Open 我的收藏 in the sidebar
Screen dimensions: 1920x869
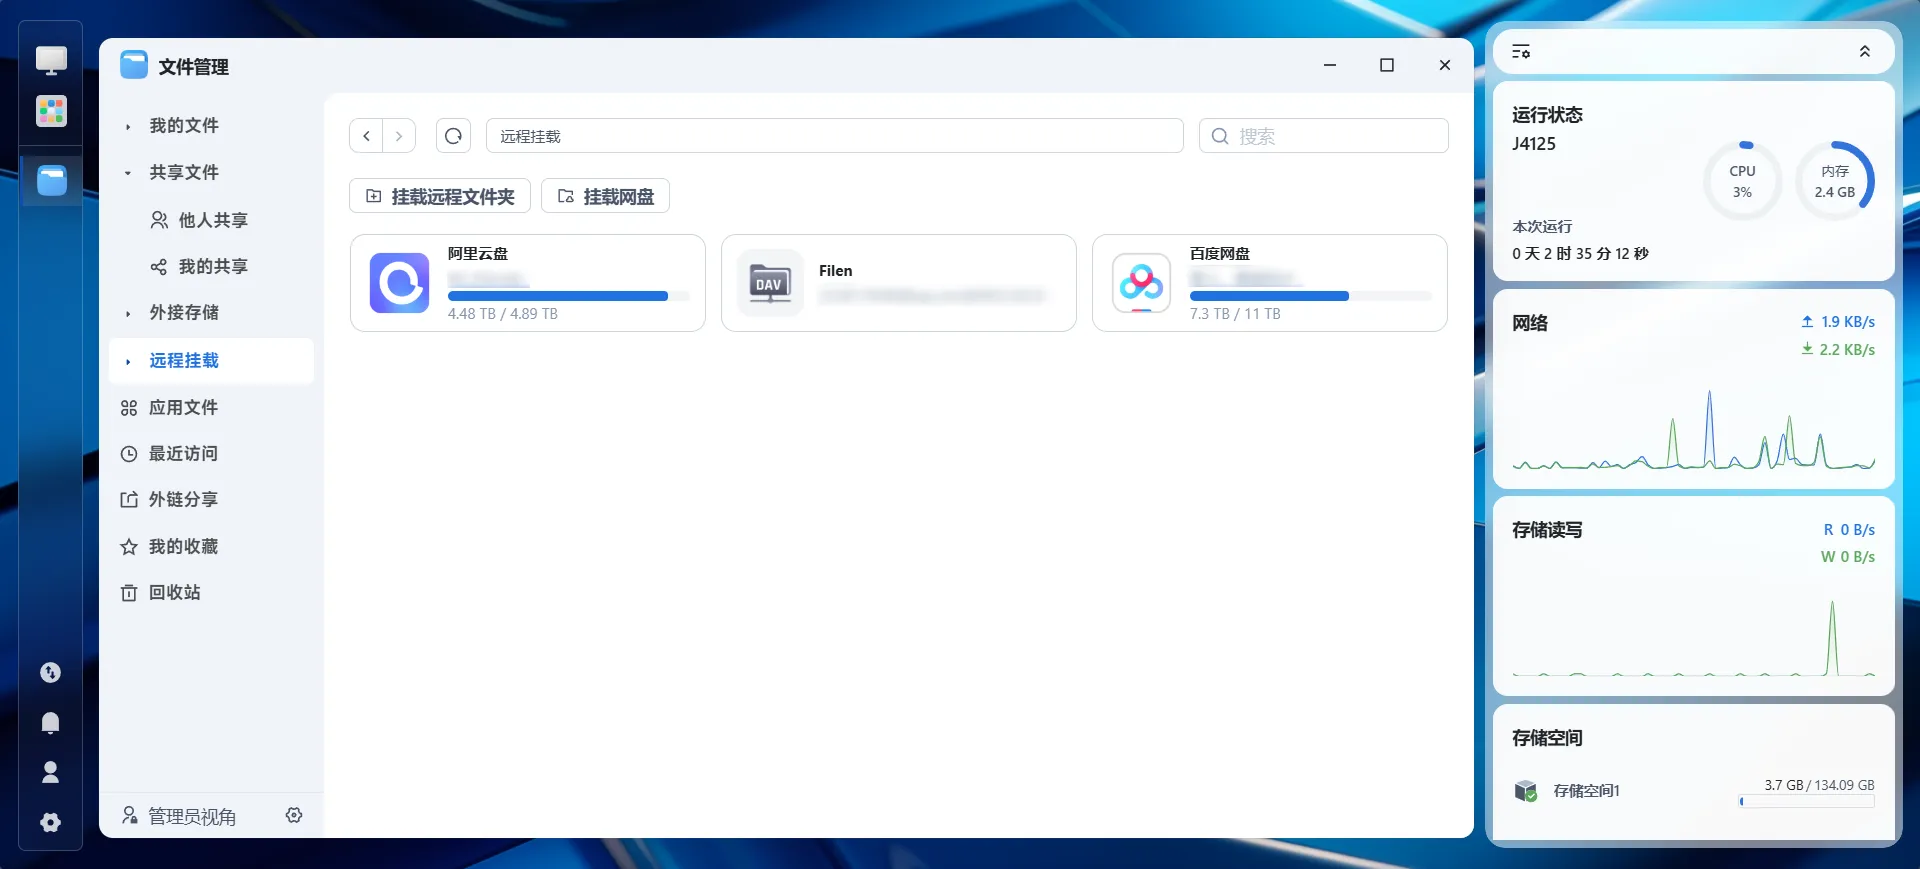click(183, 546)
